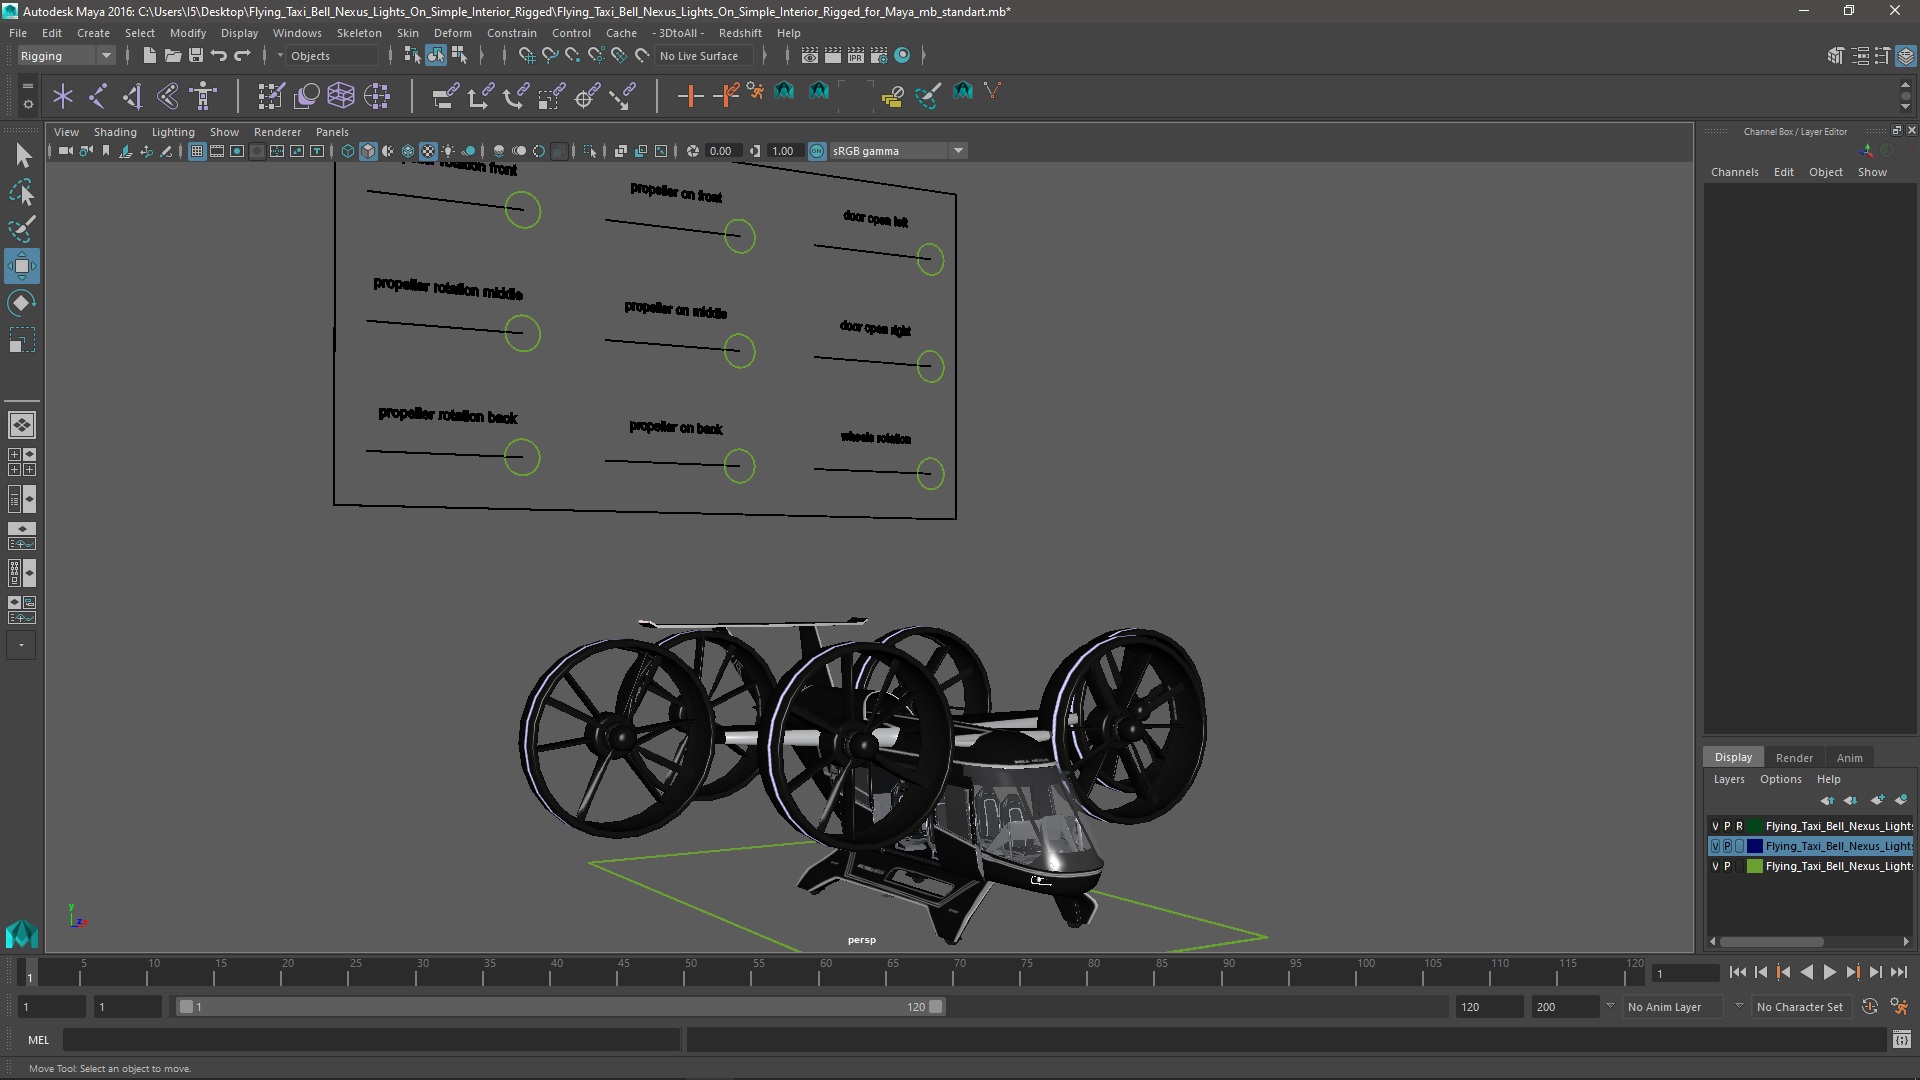
Task: Open Render Settings clapboard gear icon
Action: (x=879, y=56)
